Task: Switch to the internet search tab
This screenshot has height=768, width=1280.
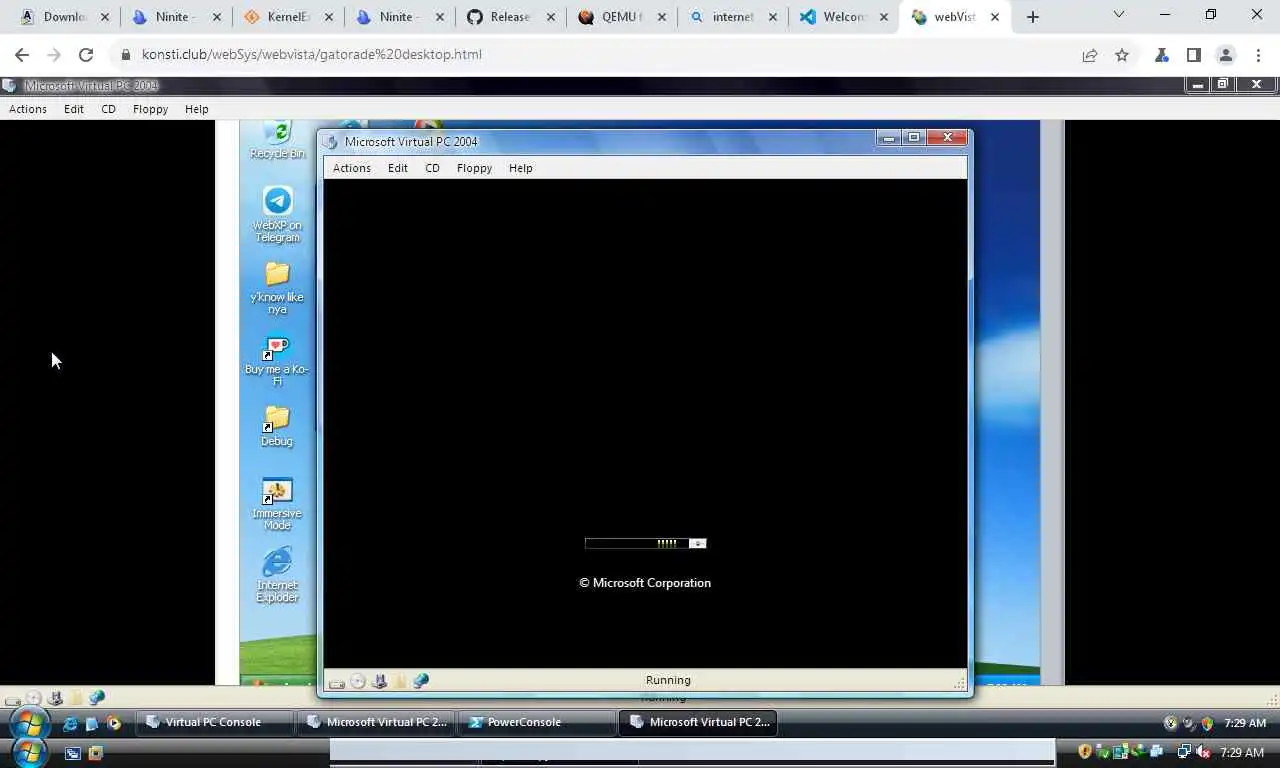Action: coord(732,17)
